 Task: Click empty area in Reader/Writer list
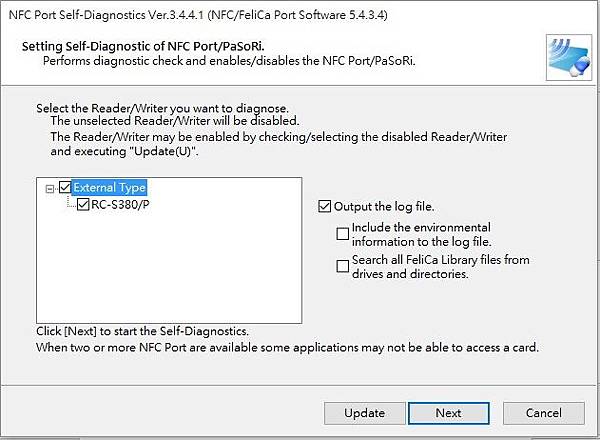[170, 270]
